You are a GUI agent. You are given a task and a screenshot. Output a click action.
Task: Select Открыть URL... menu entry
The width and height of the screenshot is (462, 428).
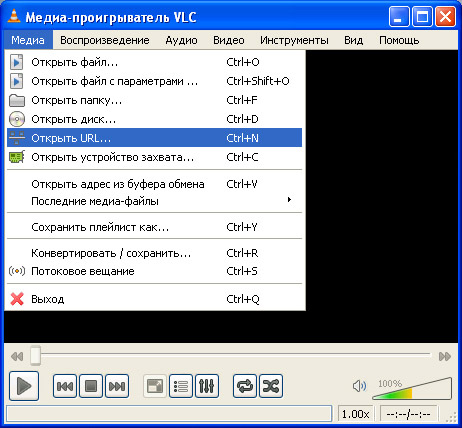point(154,138)
